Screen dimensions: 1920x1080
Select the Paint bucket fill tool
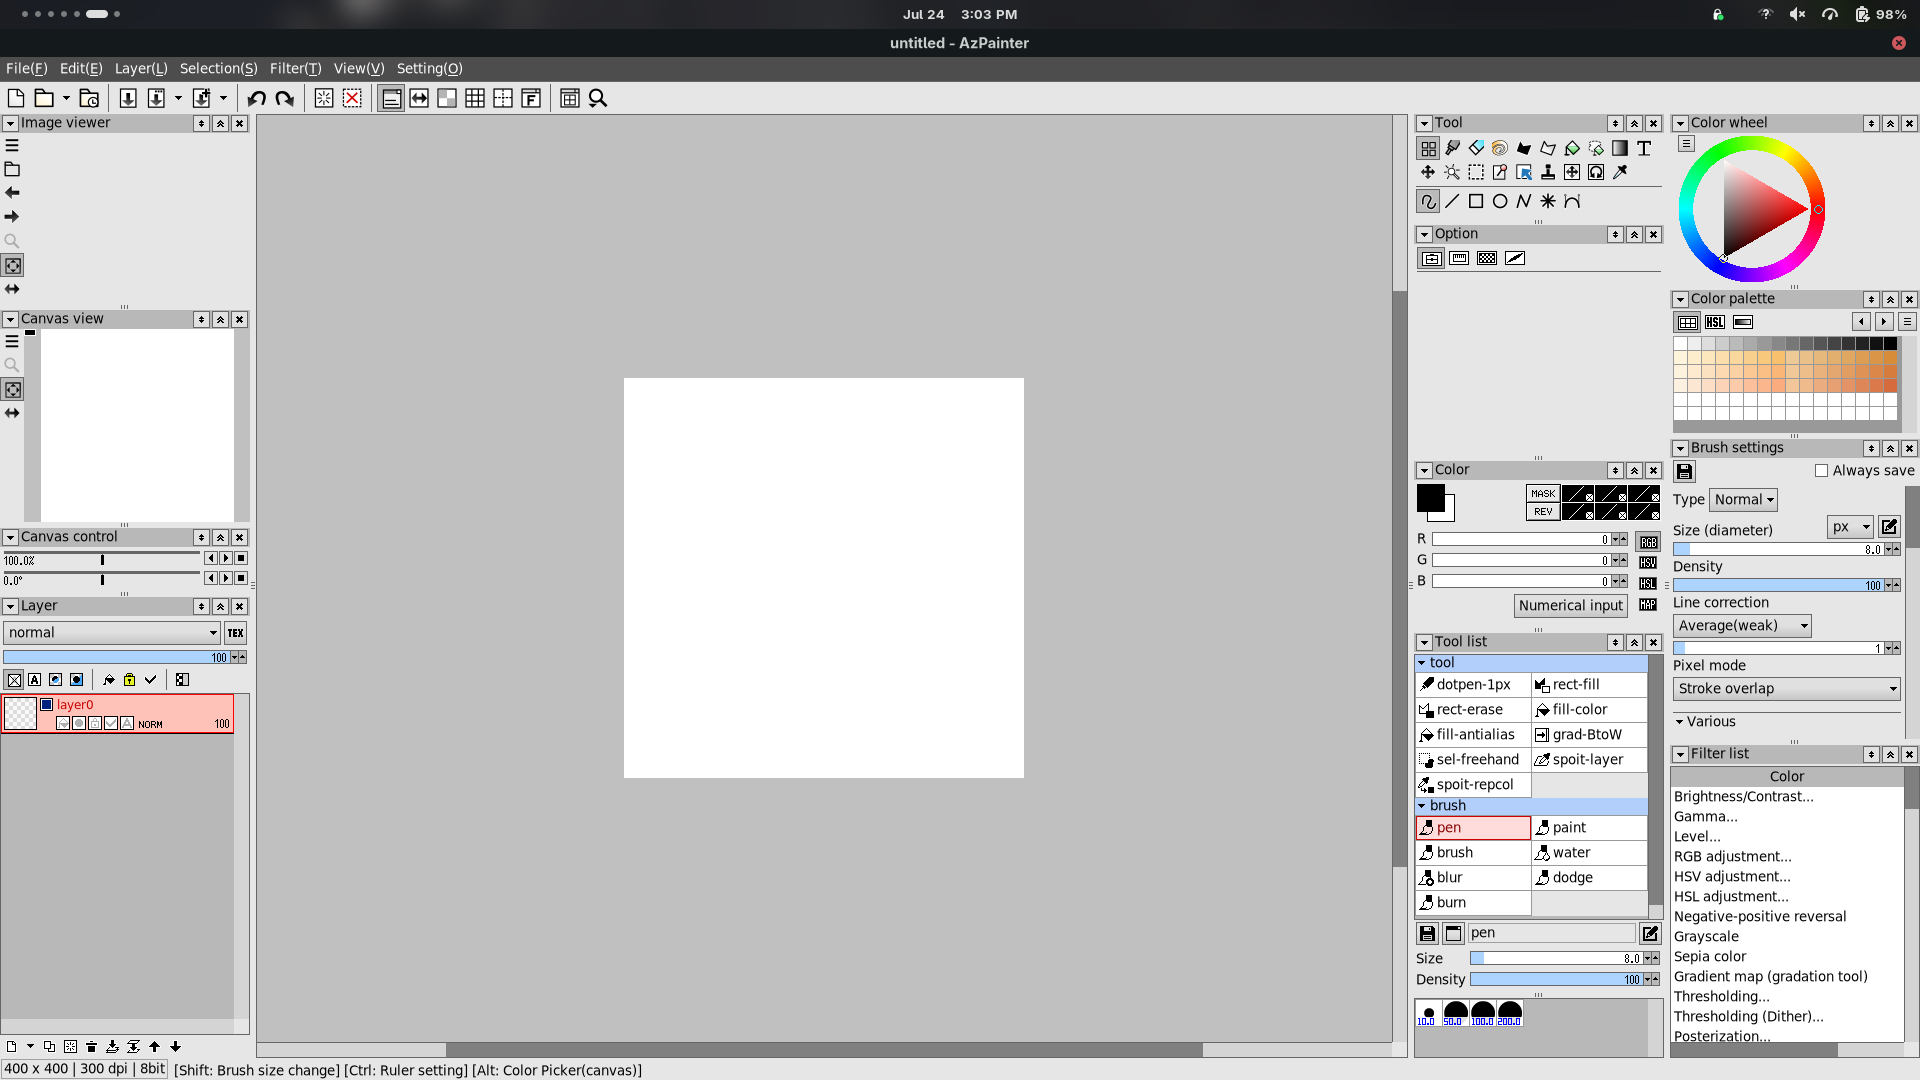(x=1572, y=148)
